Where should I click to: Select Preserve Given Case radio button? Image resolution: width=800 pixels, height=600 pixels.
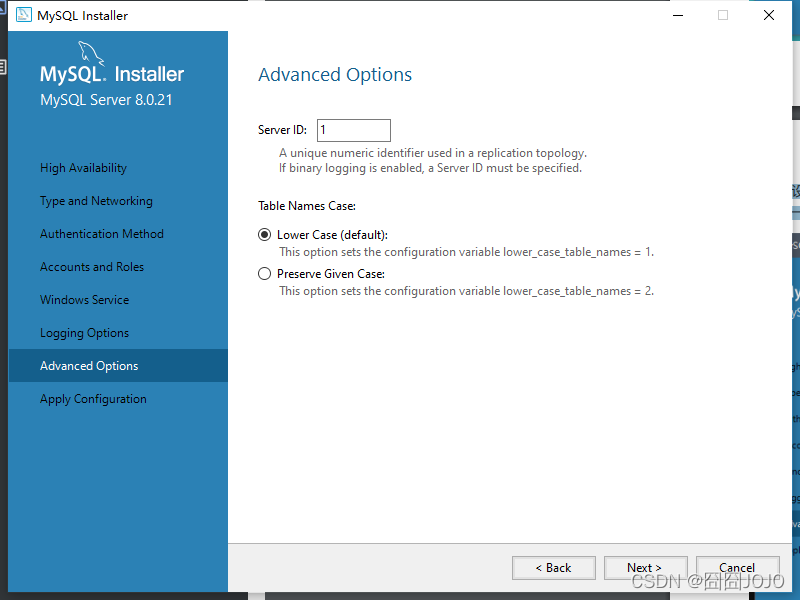click(x=264, y=274)
